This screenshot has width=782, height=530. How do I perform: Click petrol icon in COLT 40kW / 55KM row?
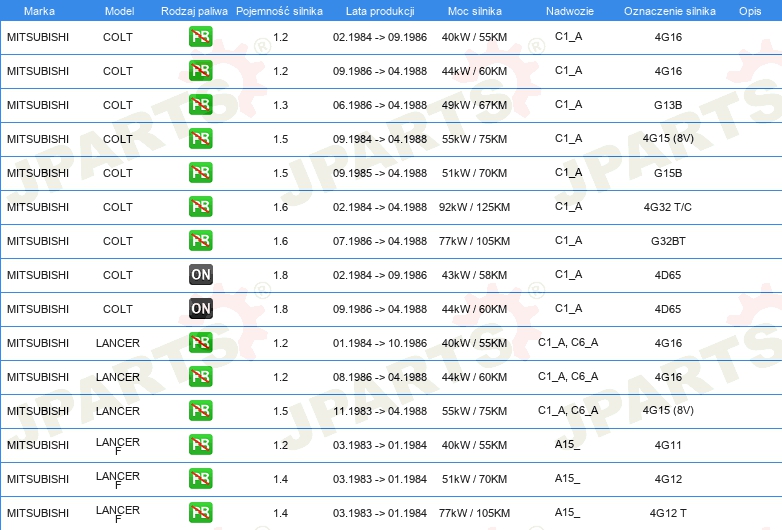(200, 37)
